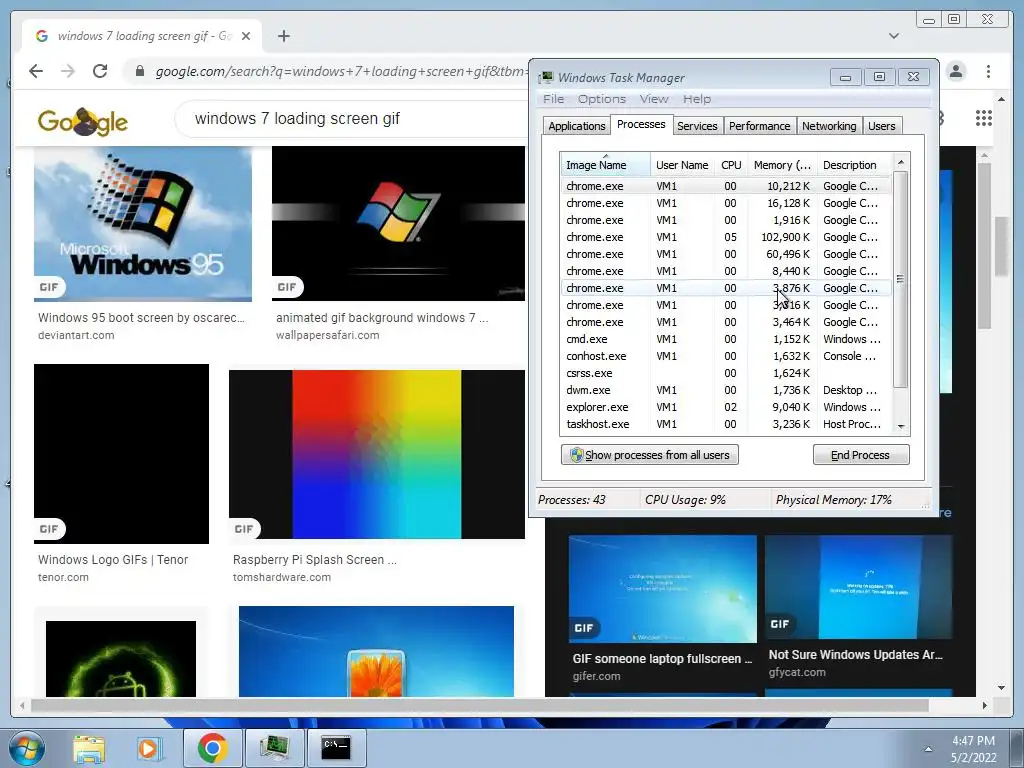Viewport: 1024px width, 768px height.
Task: Click the Chrome taskbar icon
Action: point(212,748)
